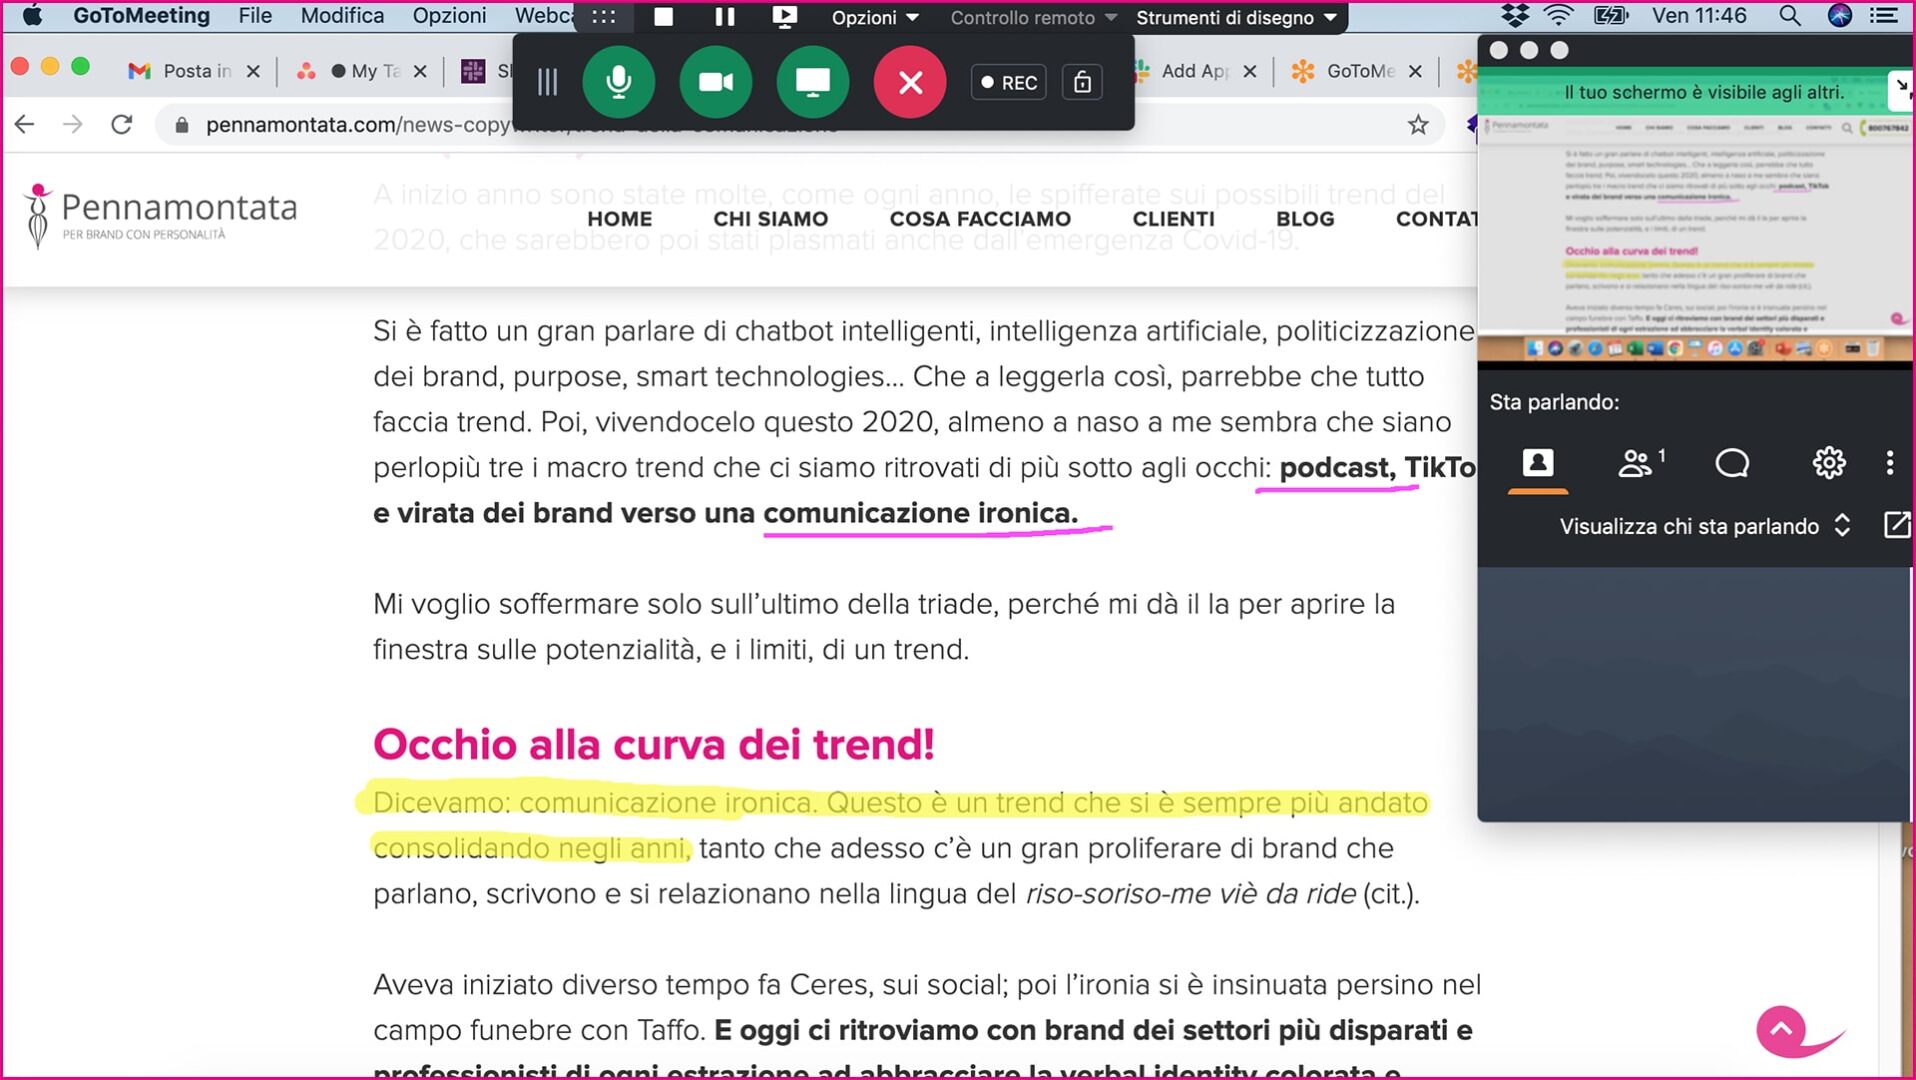Screen dimensions: 1916x1080
Task: Open the BLOG link on the Pennamontata site
Action: click(1305, 218)
